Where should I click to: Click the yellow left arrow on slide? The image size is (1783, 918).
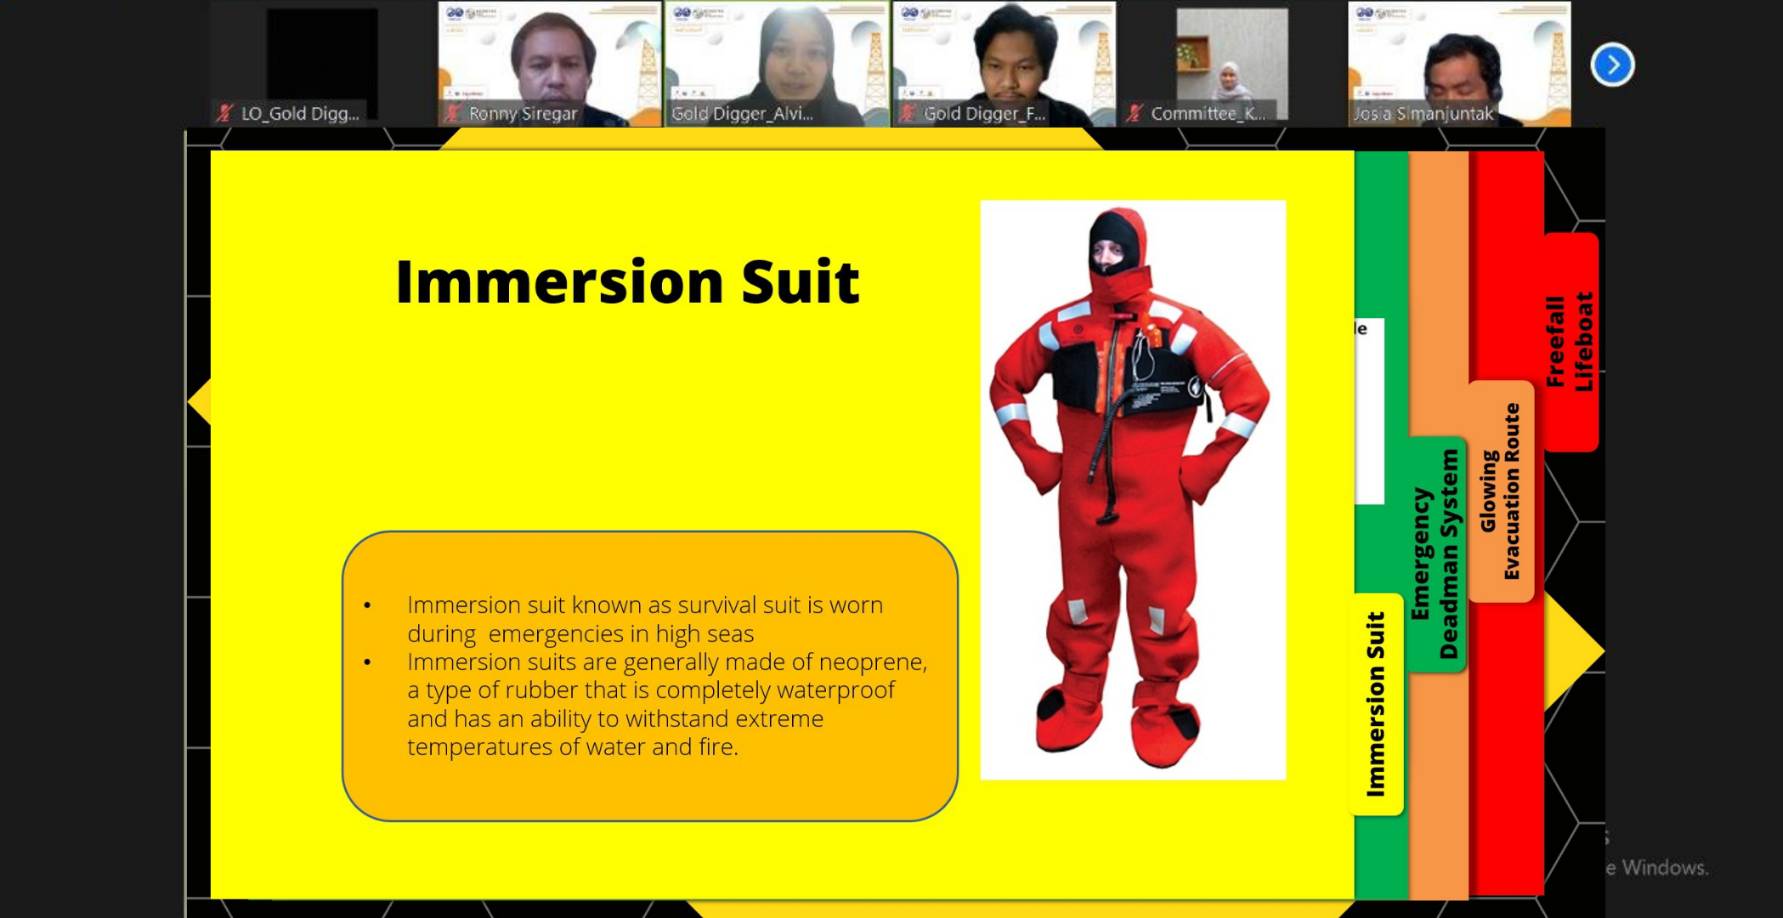click(x=200, y=402)
